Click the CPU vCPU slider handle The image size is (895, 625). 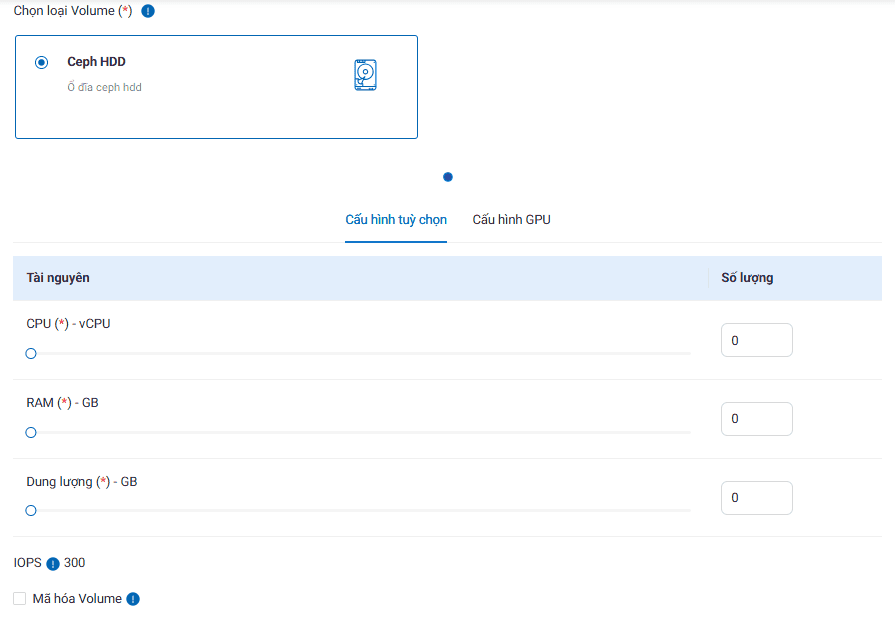coord(31,354)
